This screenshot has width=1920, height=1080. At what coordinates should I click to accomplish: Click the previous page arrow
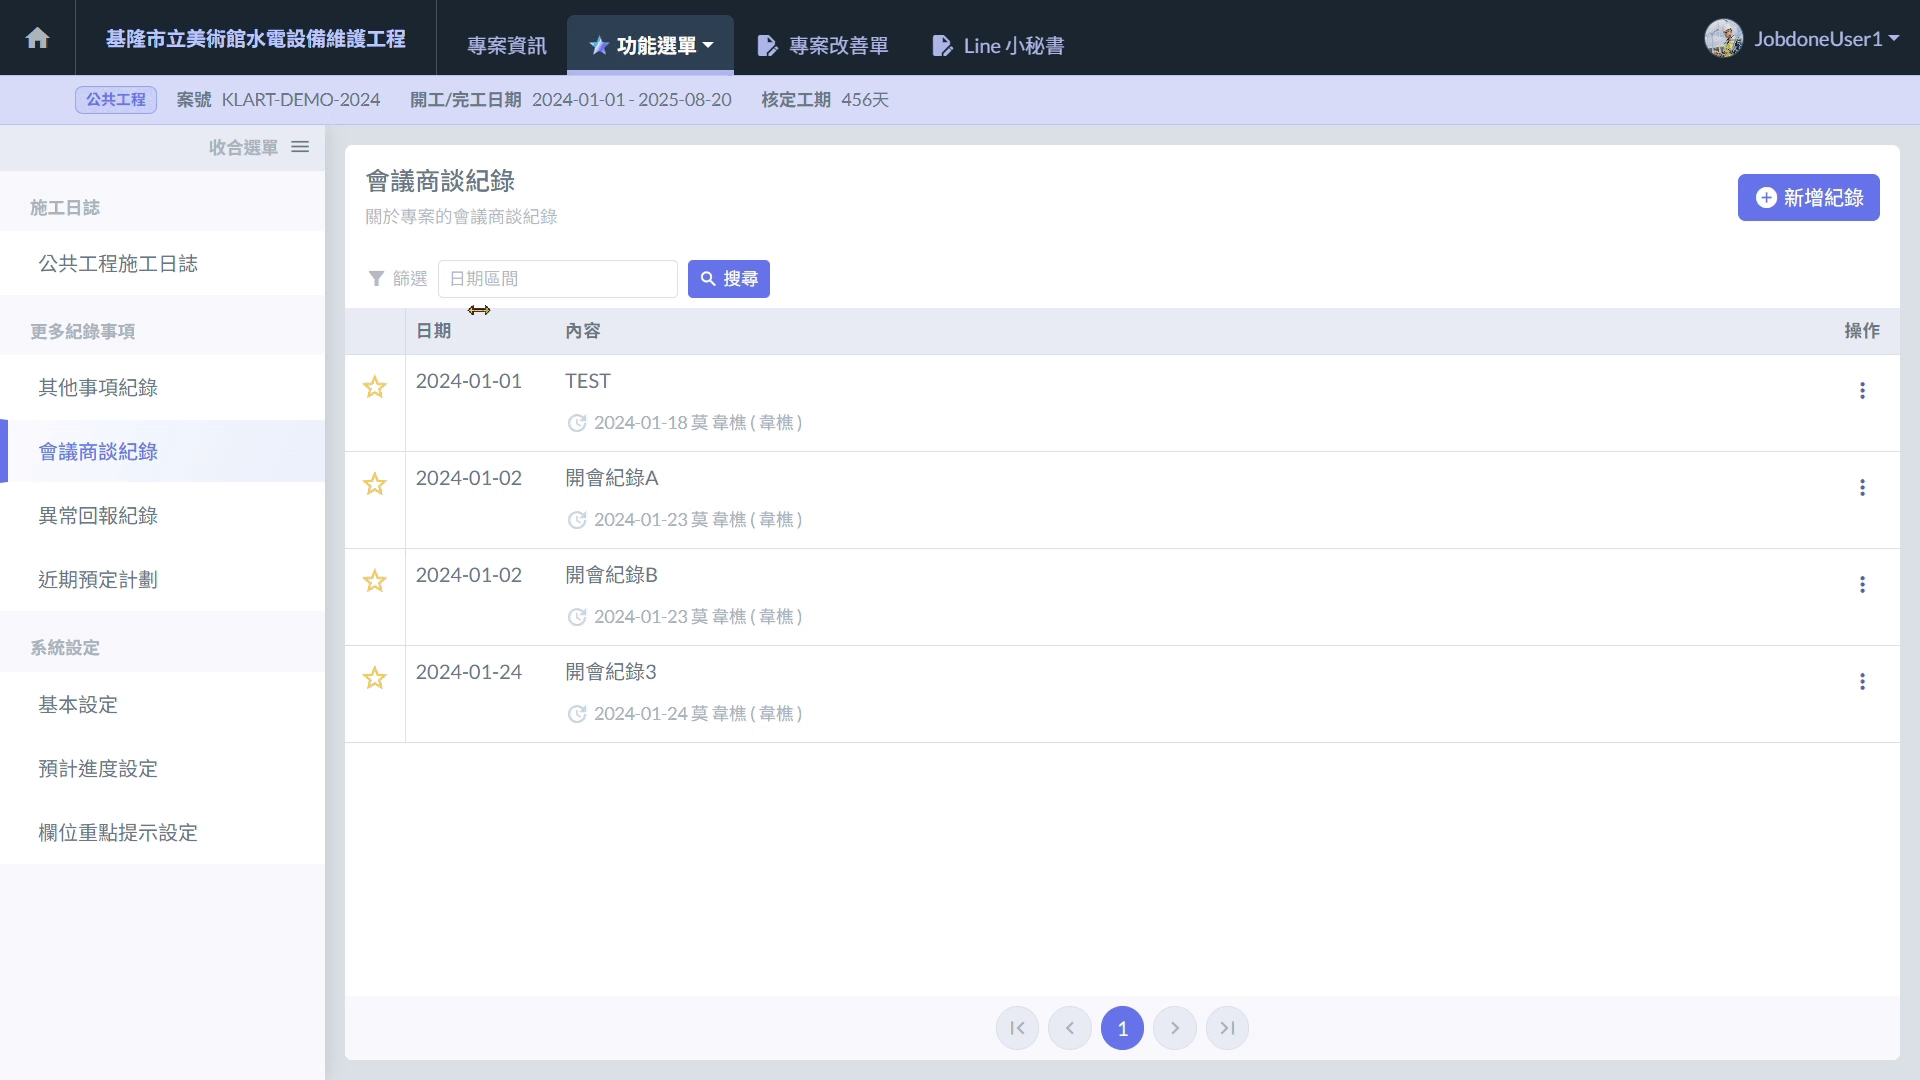(1070, 1028)
